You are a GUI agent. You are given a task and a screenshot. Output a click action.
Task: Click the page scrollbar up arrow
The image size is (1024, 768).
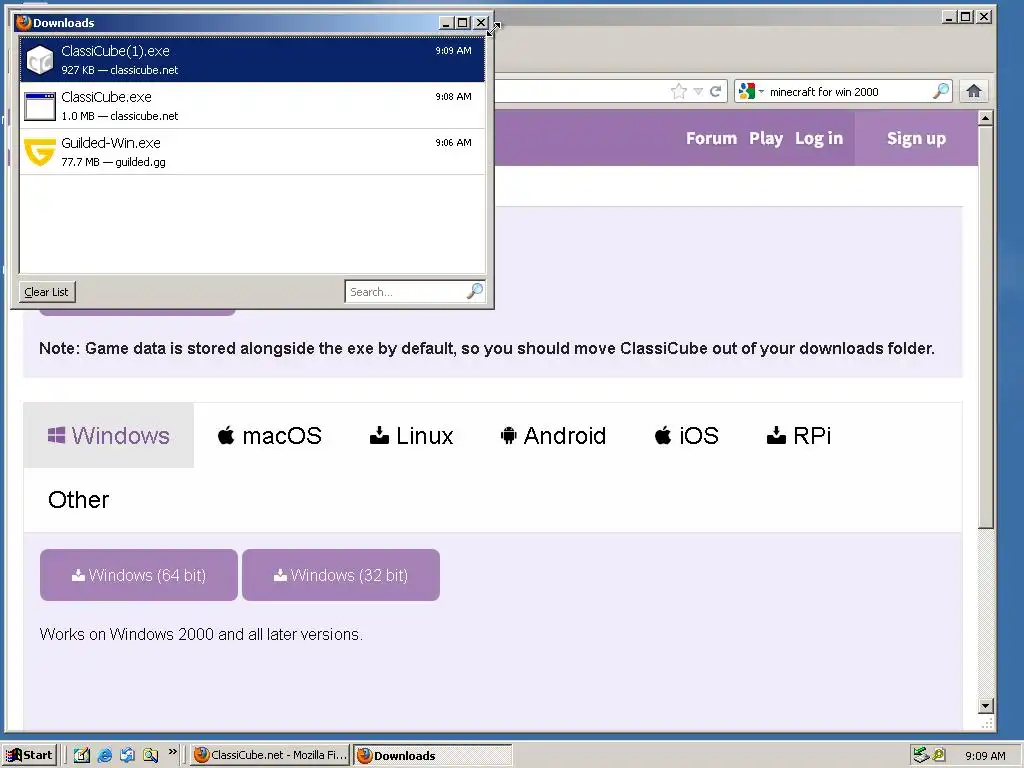pyautogui.click(x=985, y=118)
